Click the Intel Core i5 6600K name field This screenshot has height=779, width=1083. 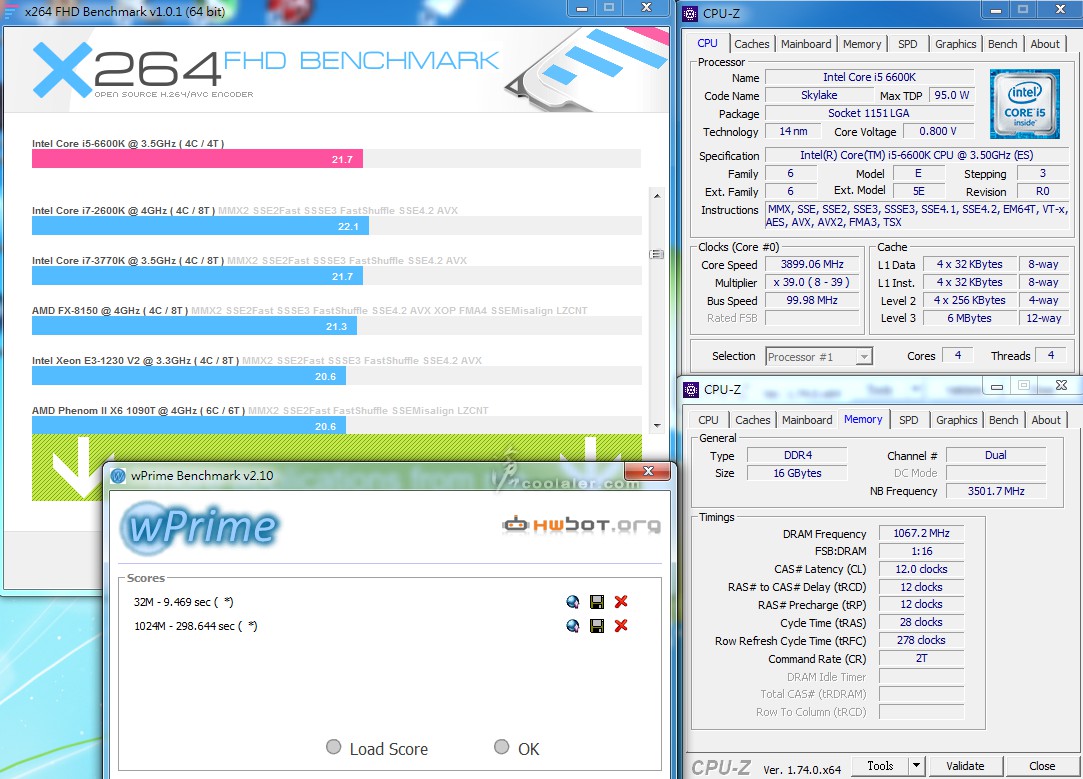tap(869, 77)
